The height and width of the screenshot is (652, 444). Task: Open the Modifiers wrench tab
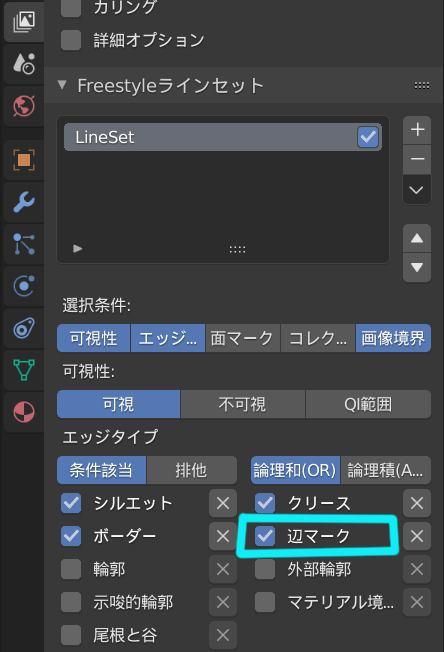click(24, 202)
